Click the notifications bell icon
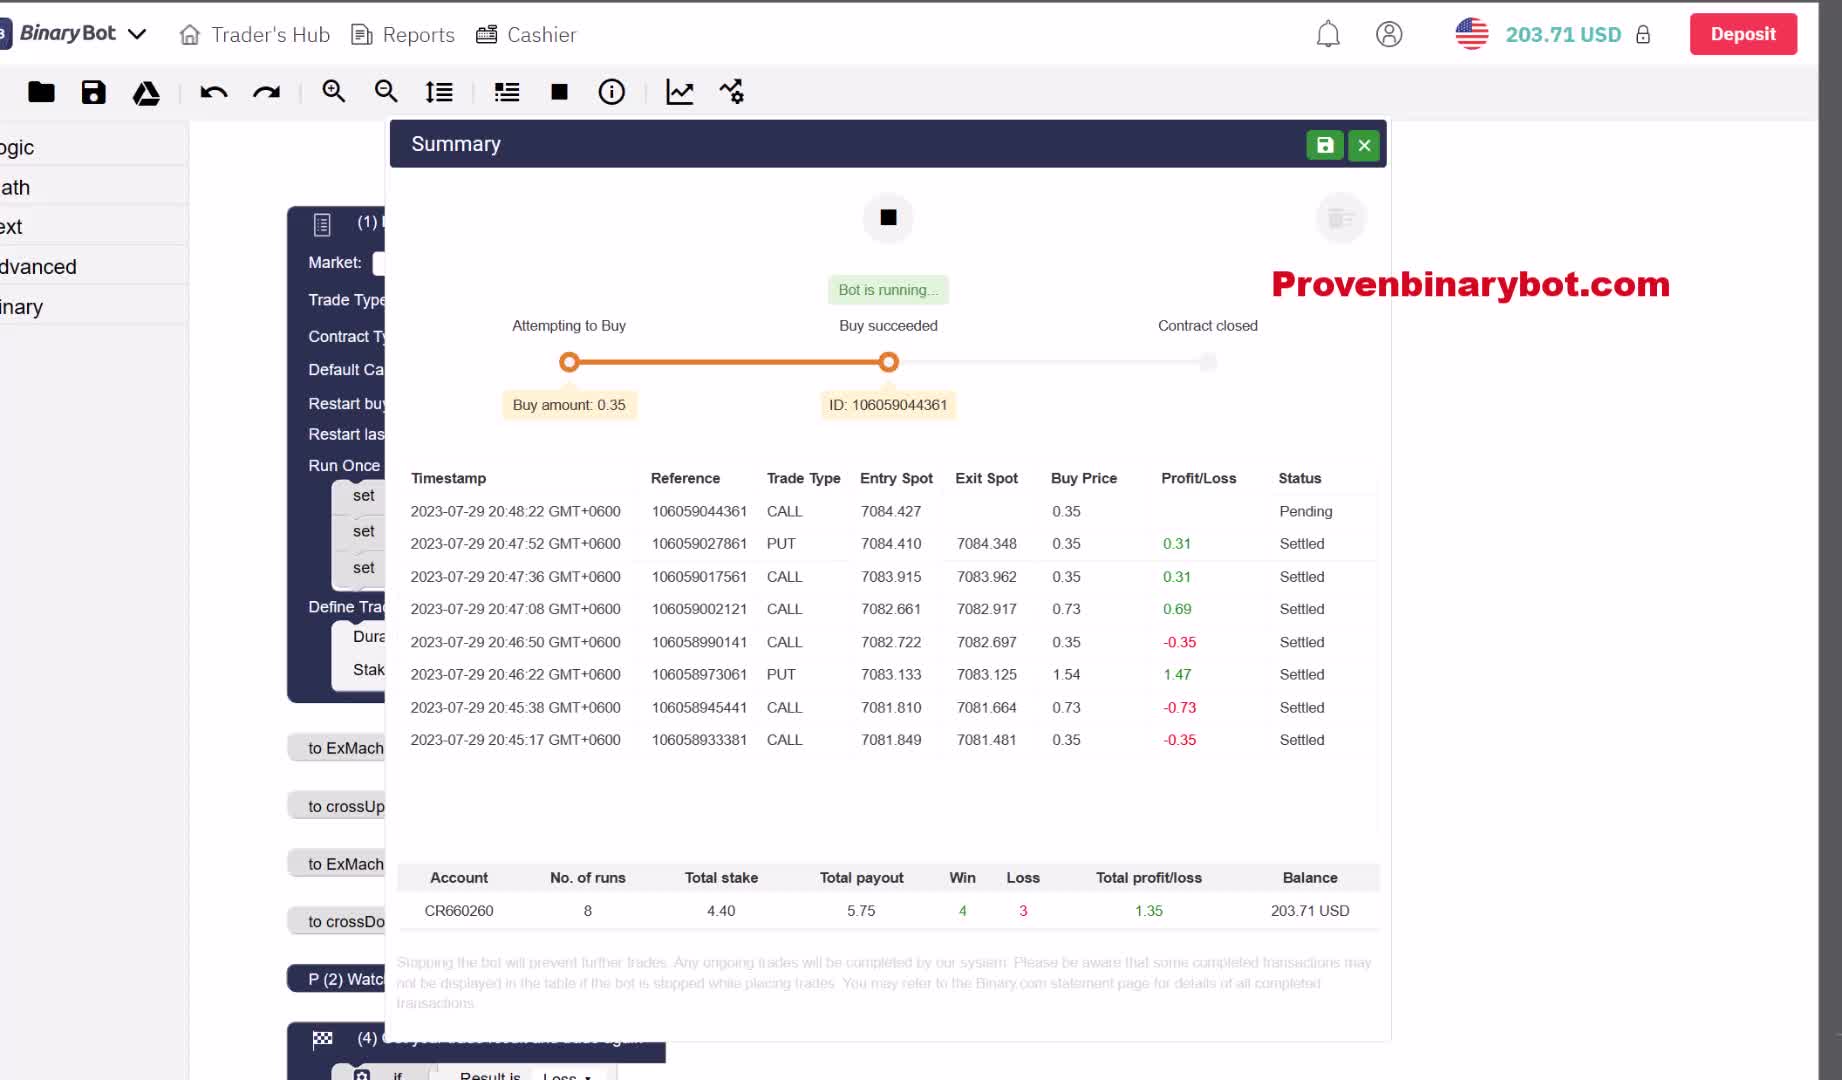Image resolution: width=1842 pixels, height=1080 pixels. point(1327,34)
